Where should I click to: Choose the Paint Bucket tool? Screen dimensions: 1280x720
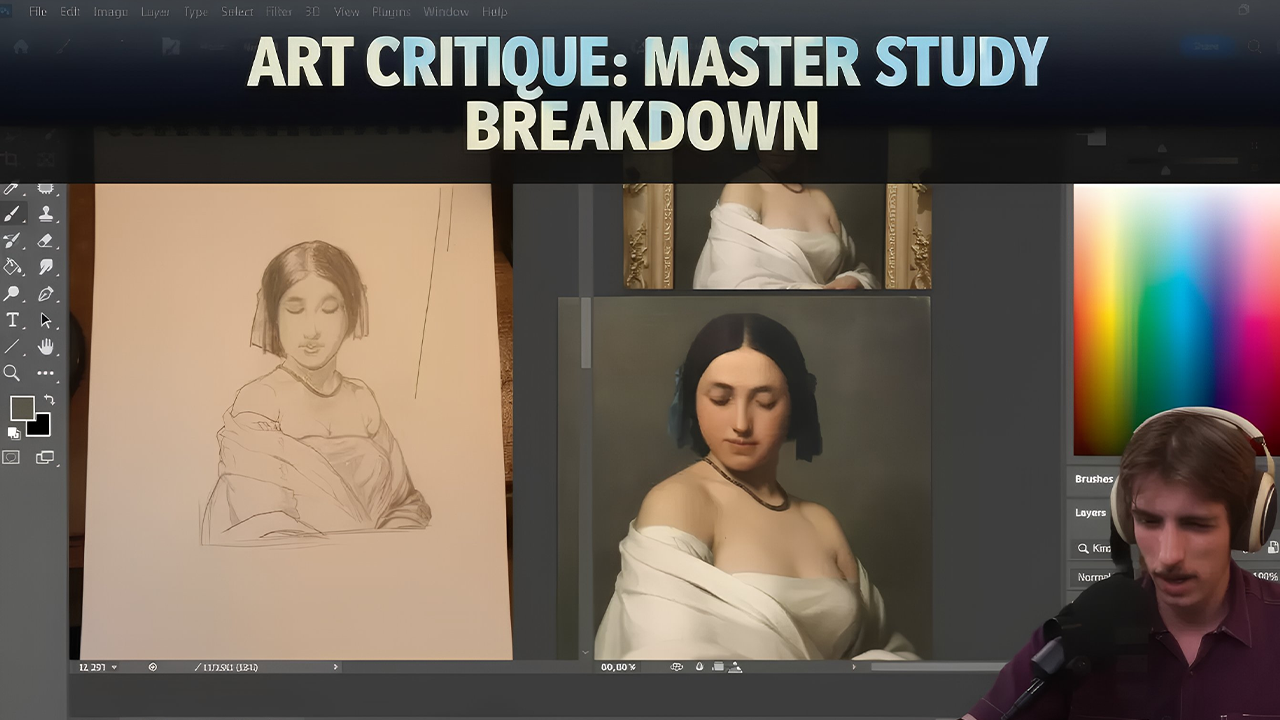pos(12,267)
